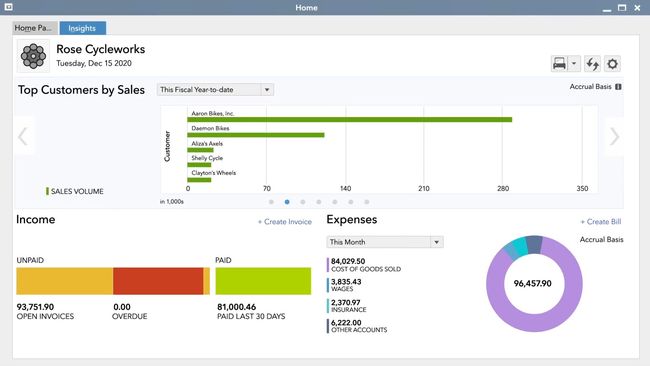Go to the next chart with right arrow
The width and height of the screenshot is (650, 366).
pyautogui.click(x=614, y=136)
